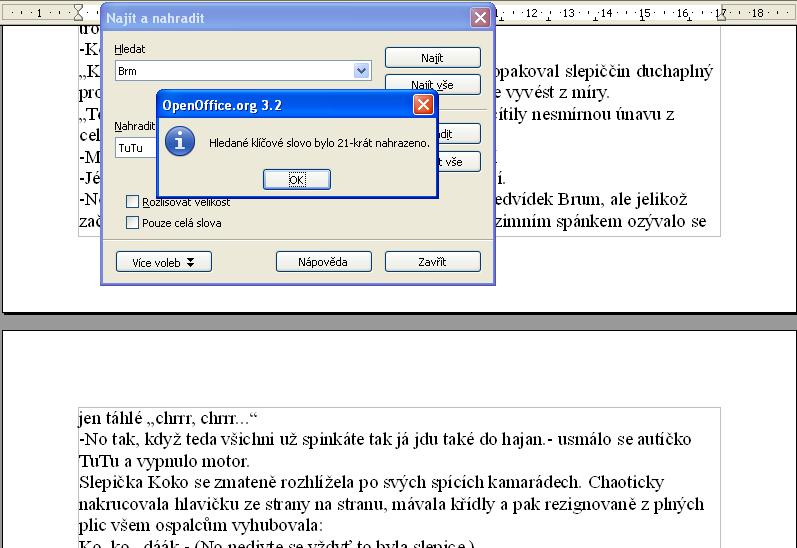Click the word TuTu in document text
Viewport: 797px width, 548px height.
coord(99,461)
